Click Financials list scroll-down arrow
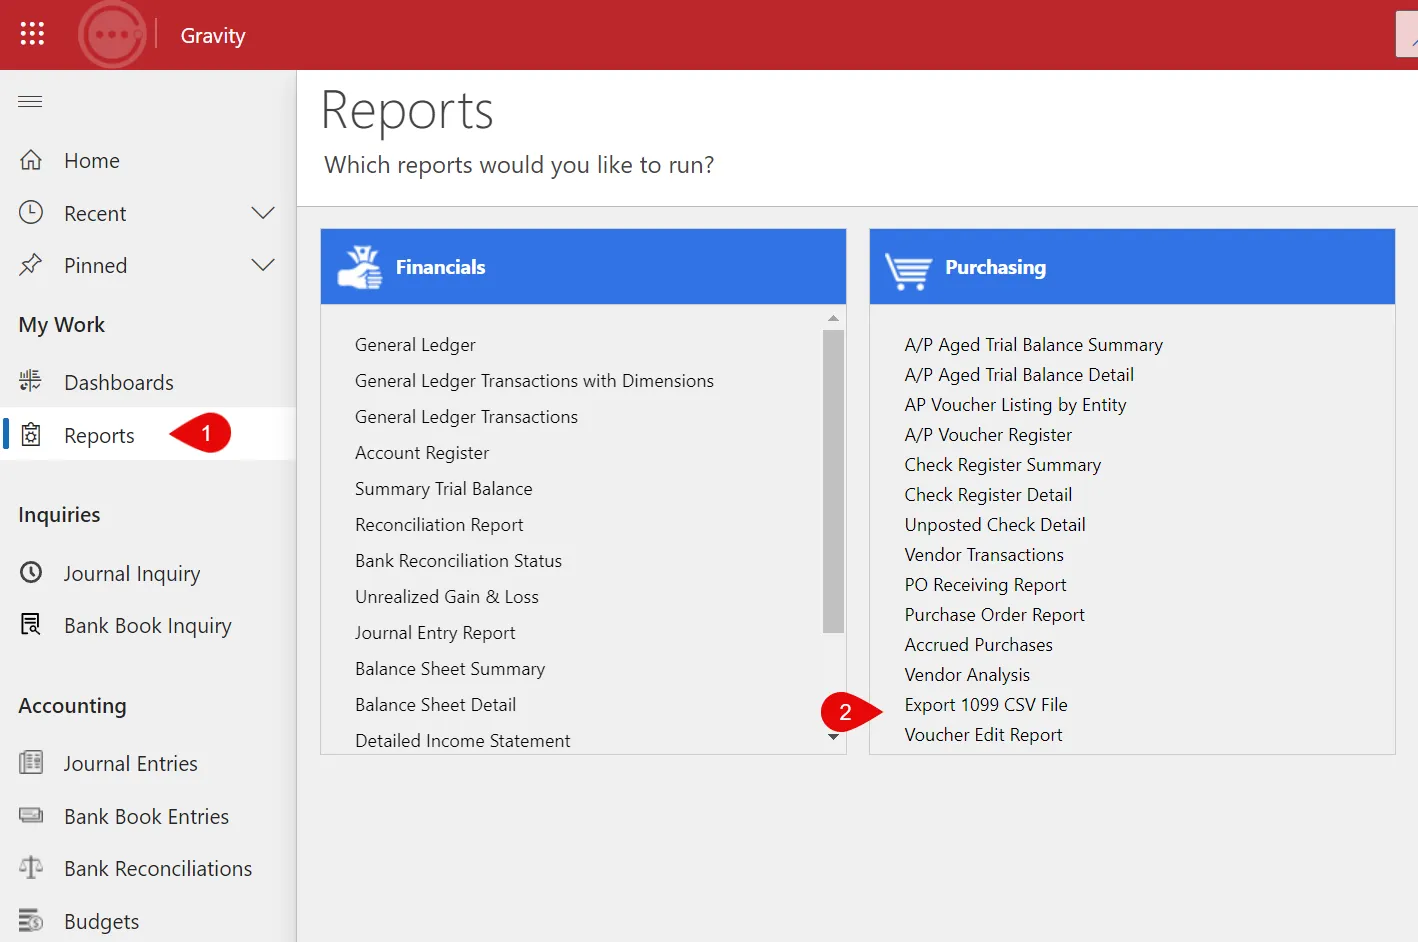 tap(833, 738)
